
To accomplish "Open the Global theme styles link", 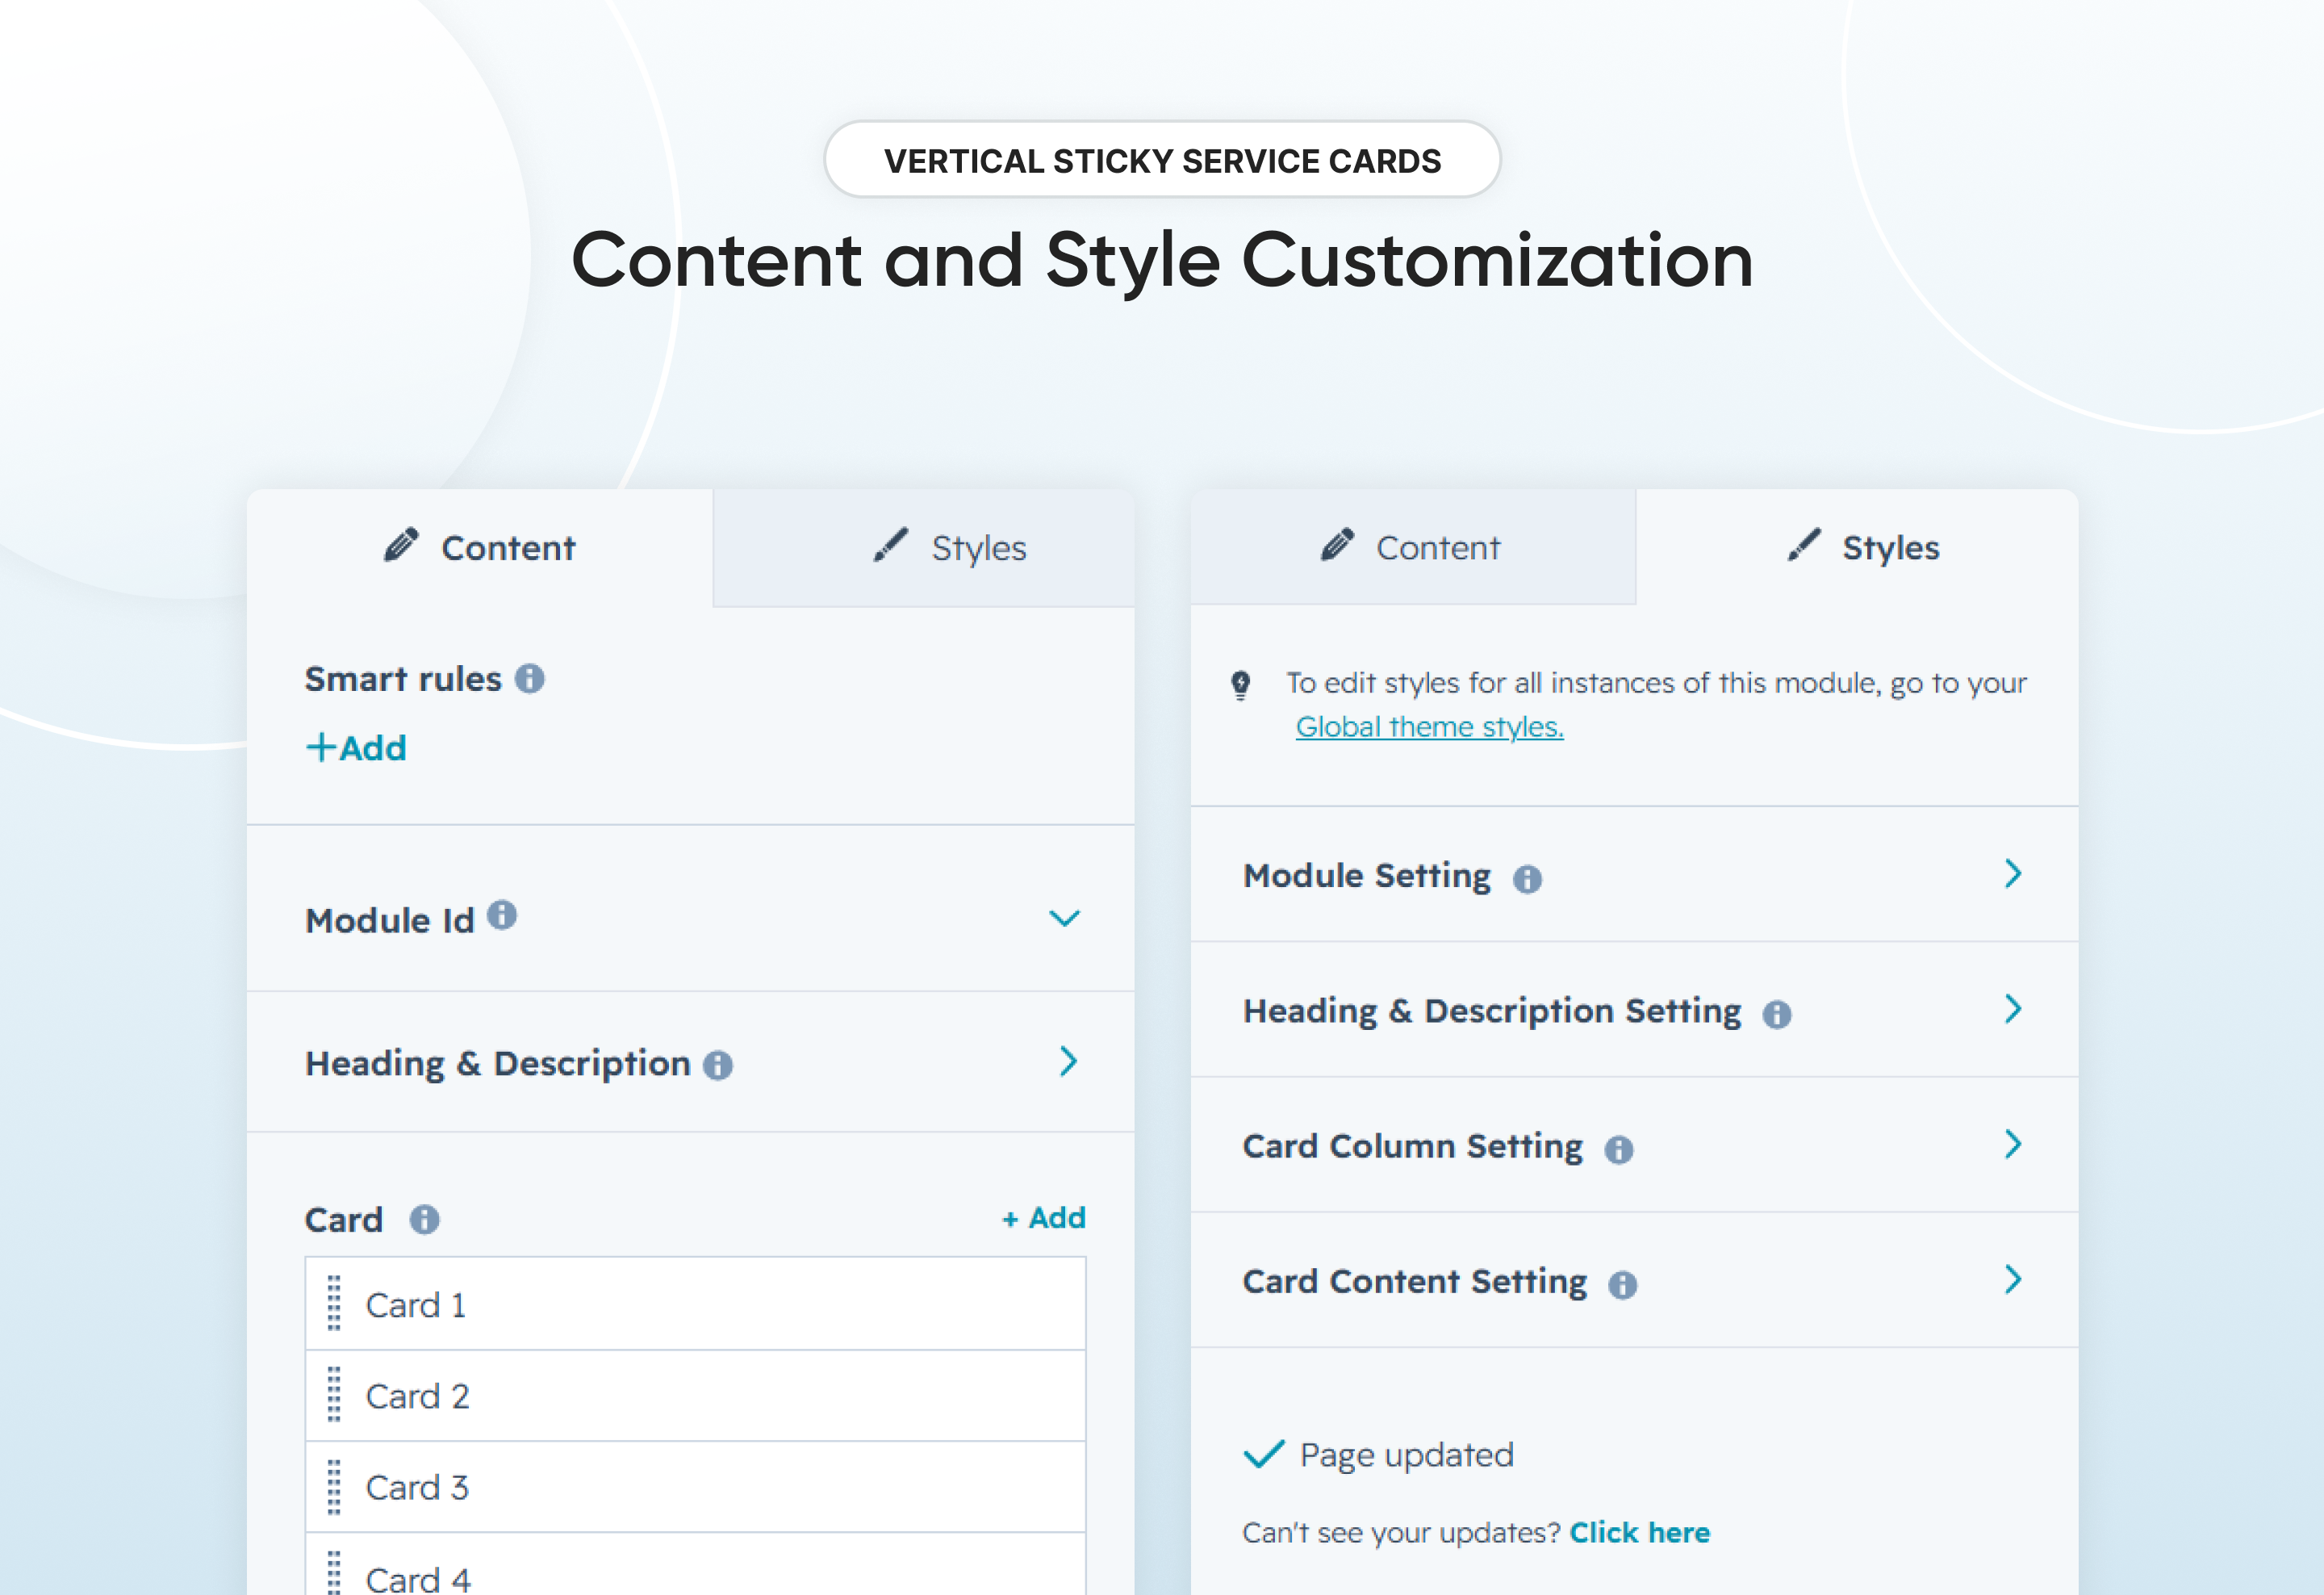I will [1429, 727].
